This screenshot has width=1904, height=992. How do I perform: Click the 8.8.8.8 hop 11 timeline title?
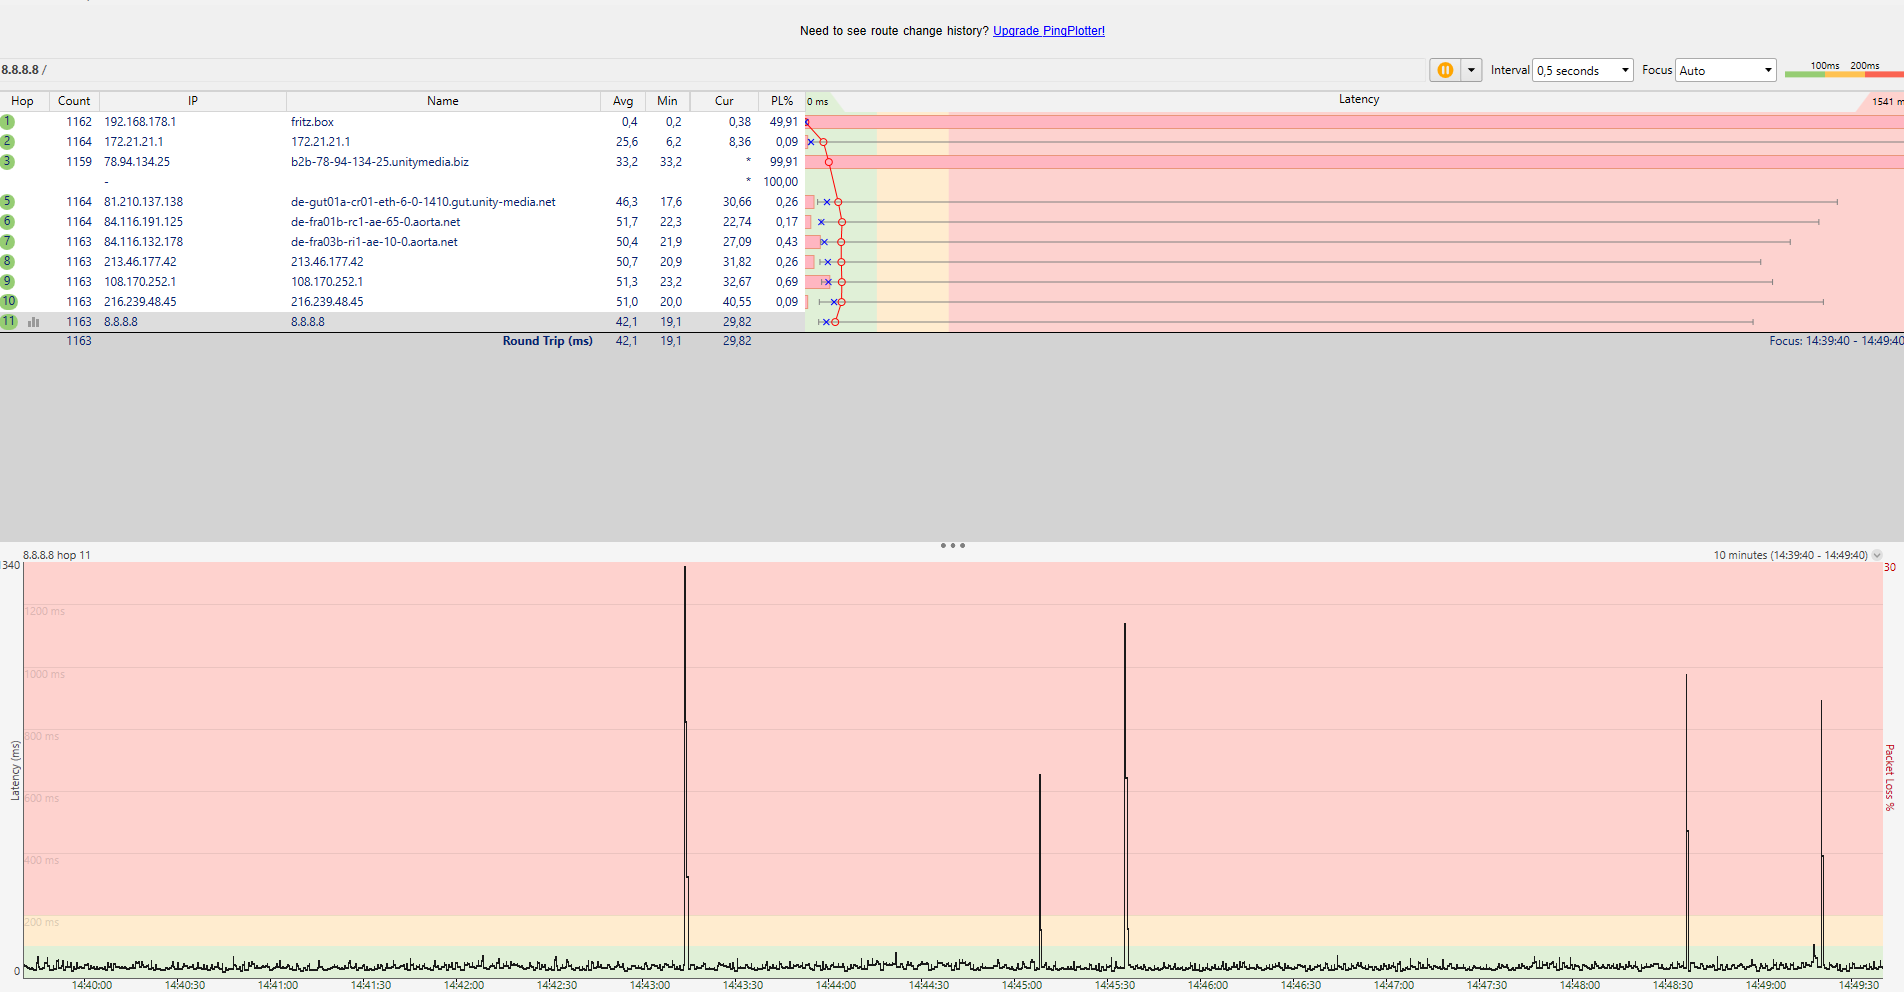pyautogui.click(x=57, y=555)
